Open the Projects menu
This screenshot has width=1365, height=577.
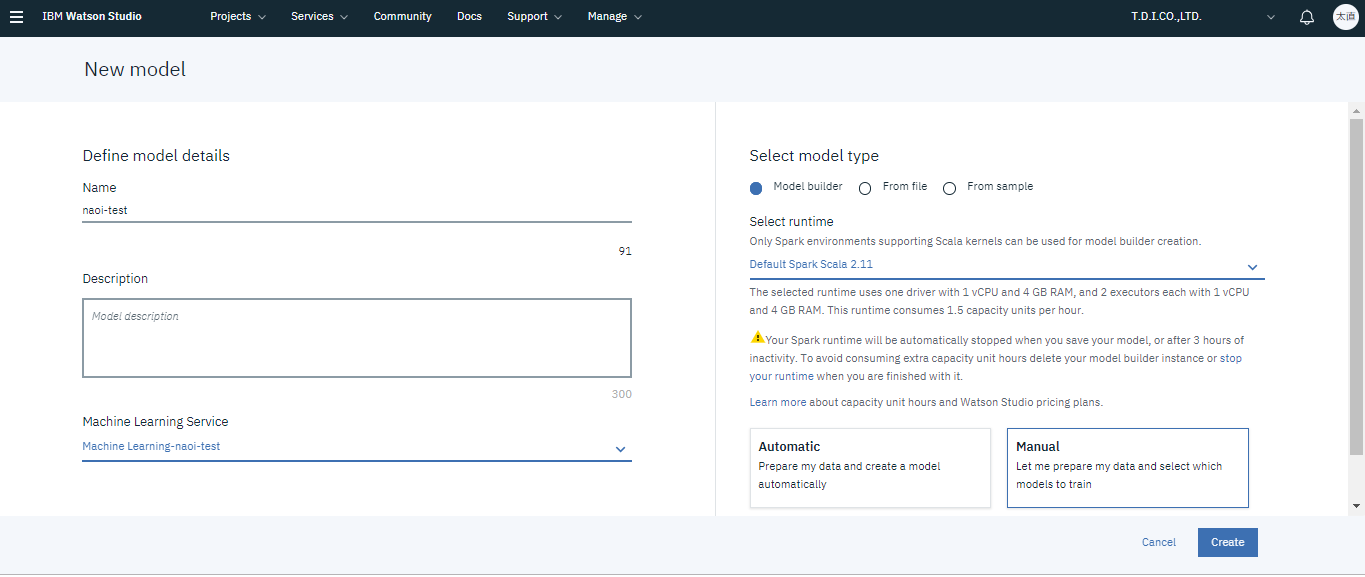coord(238,17)
